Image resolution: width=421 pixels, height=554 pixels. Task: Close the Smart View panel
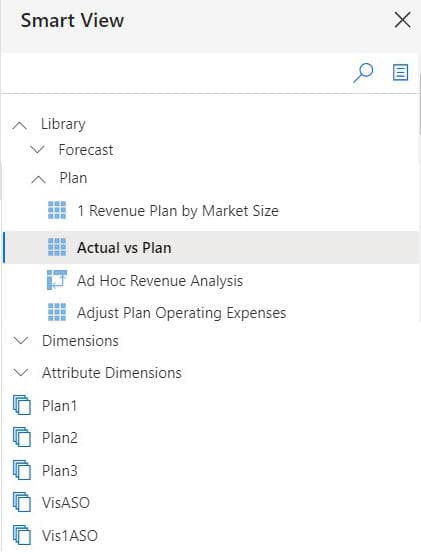[402, 20]
